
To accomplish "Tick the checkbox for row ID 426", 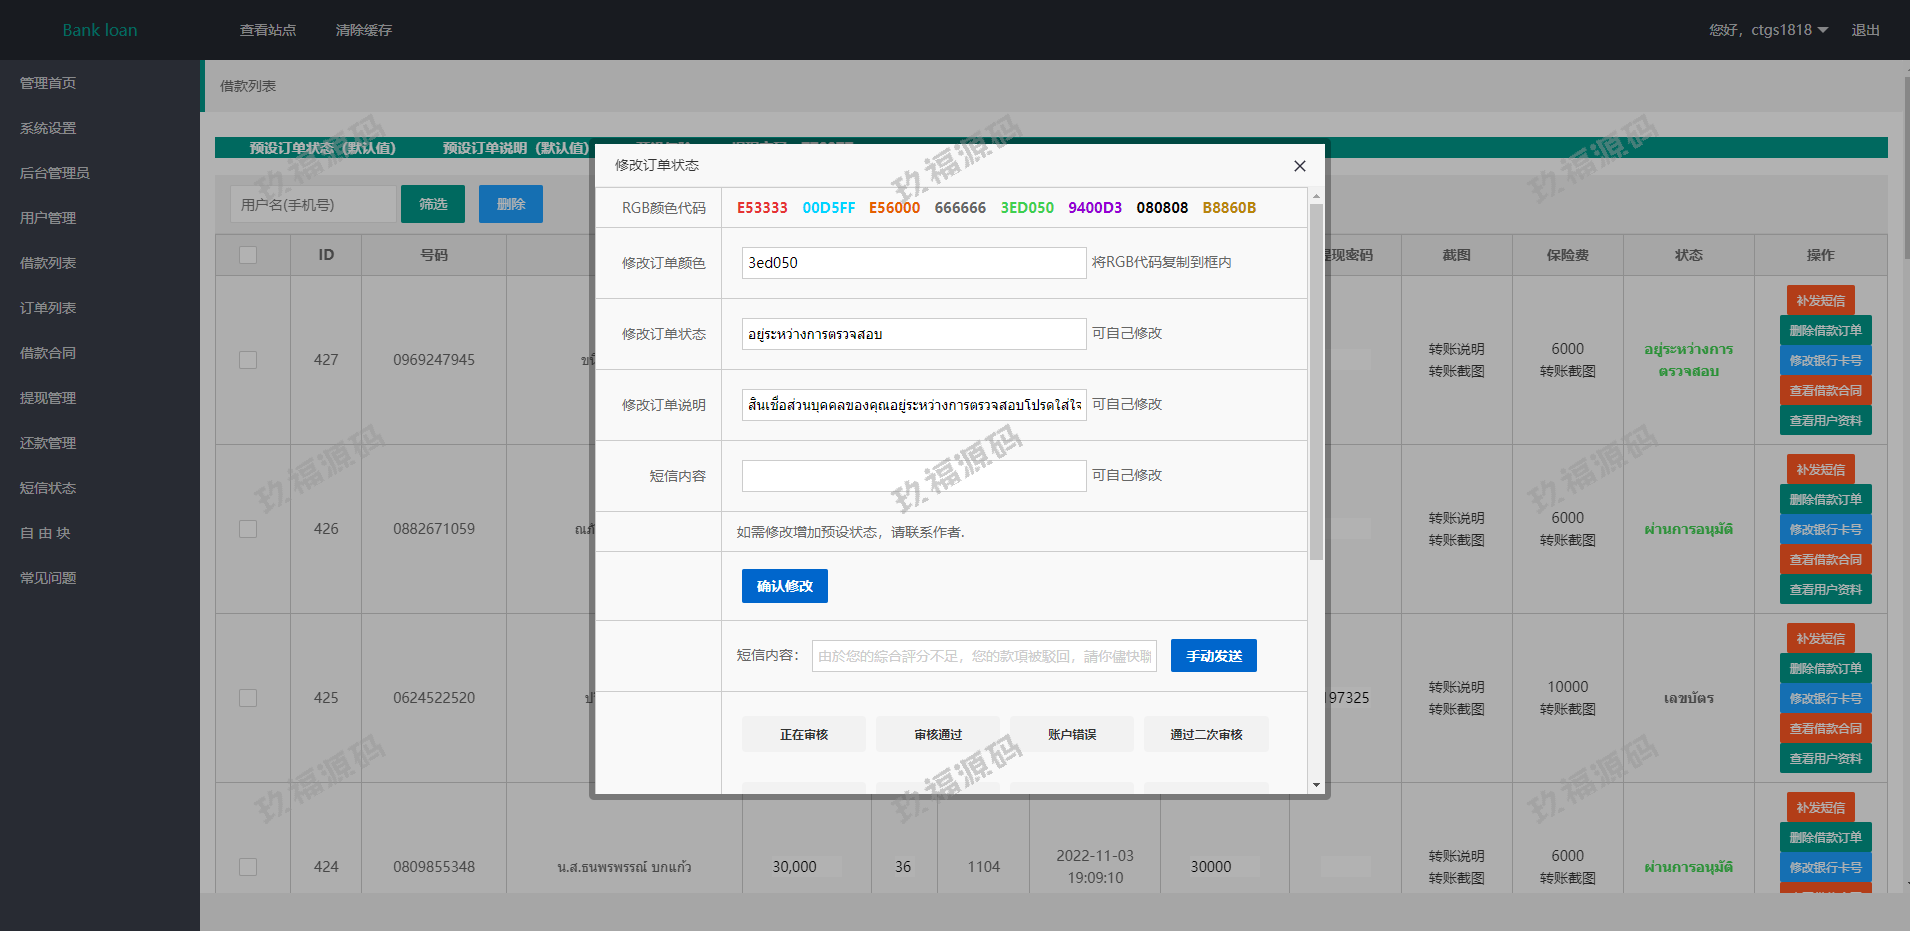I will pos(248,529).
